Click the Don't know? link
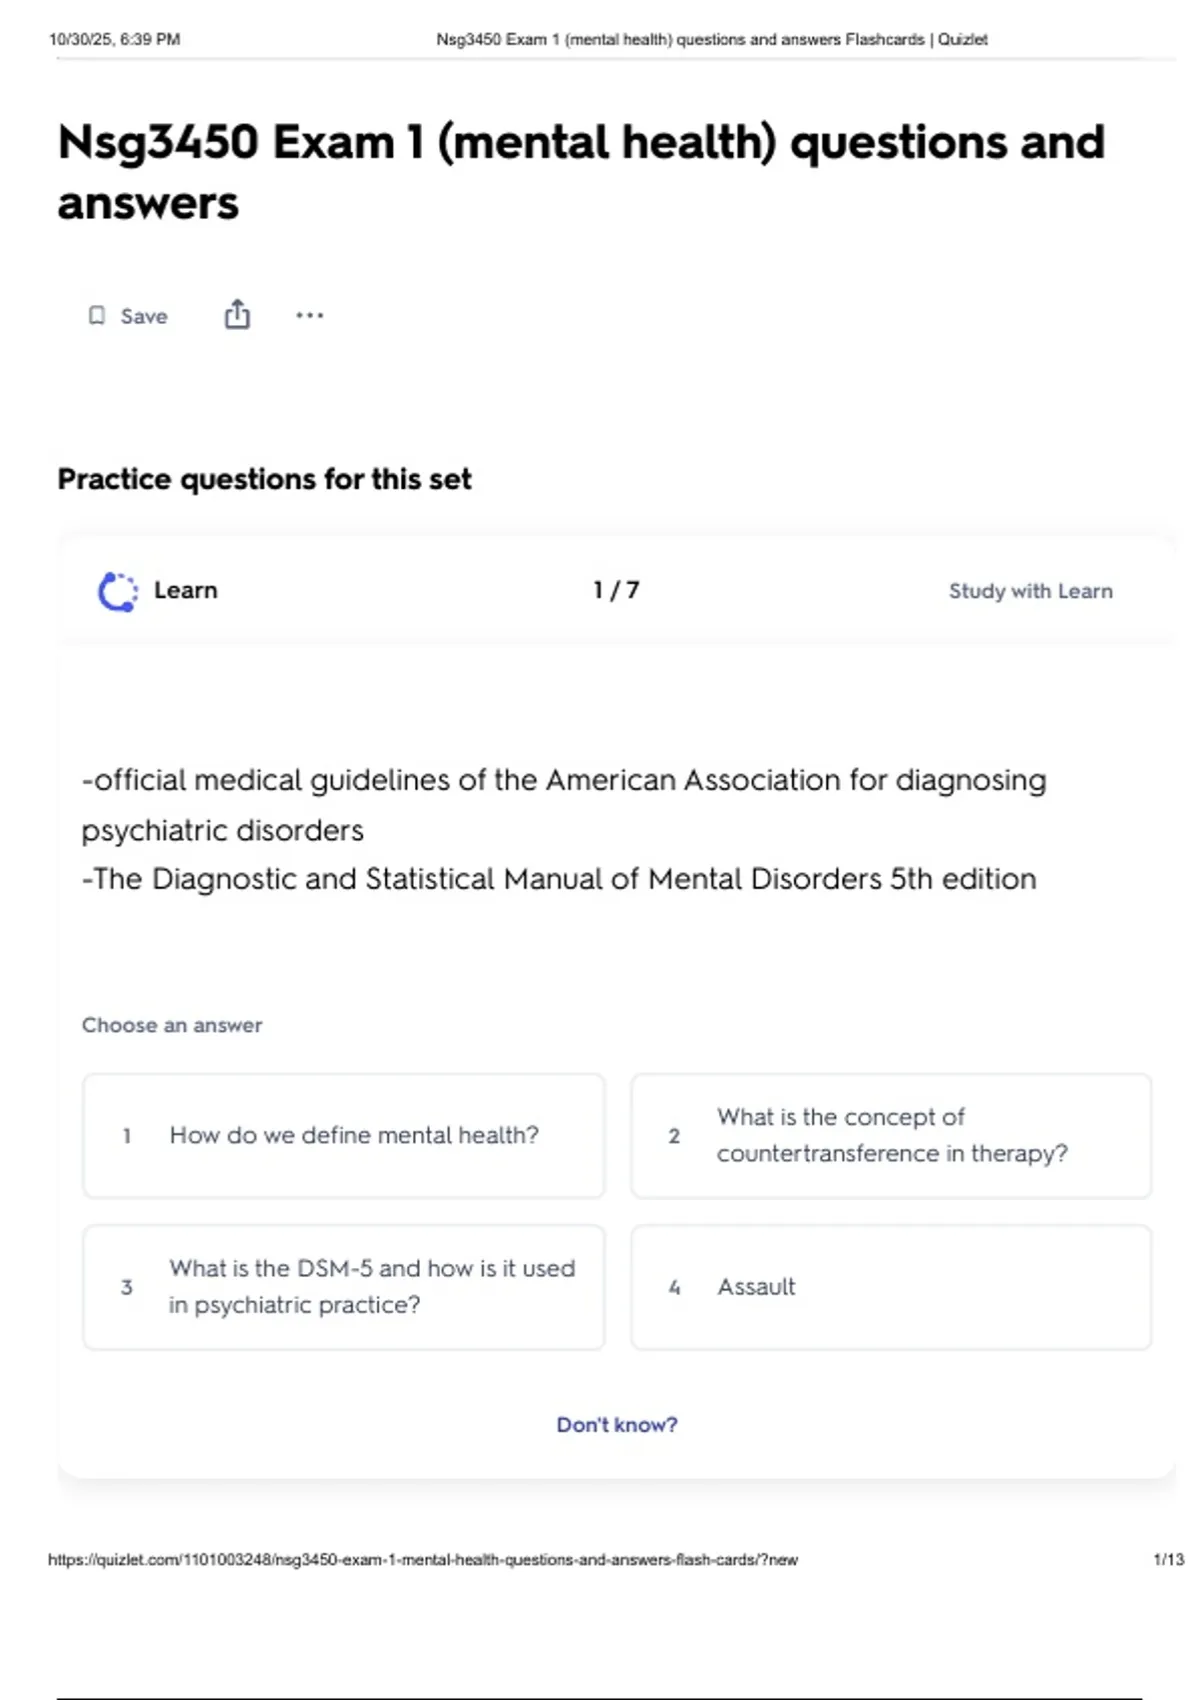1200x1700 pixels. pos(617,1424)
